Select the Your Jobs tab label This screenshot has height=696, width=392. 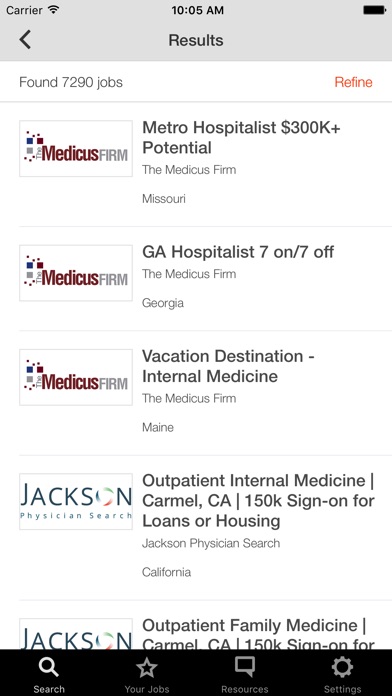click(147, 689)
